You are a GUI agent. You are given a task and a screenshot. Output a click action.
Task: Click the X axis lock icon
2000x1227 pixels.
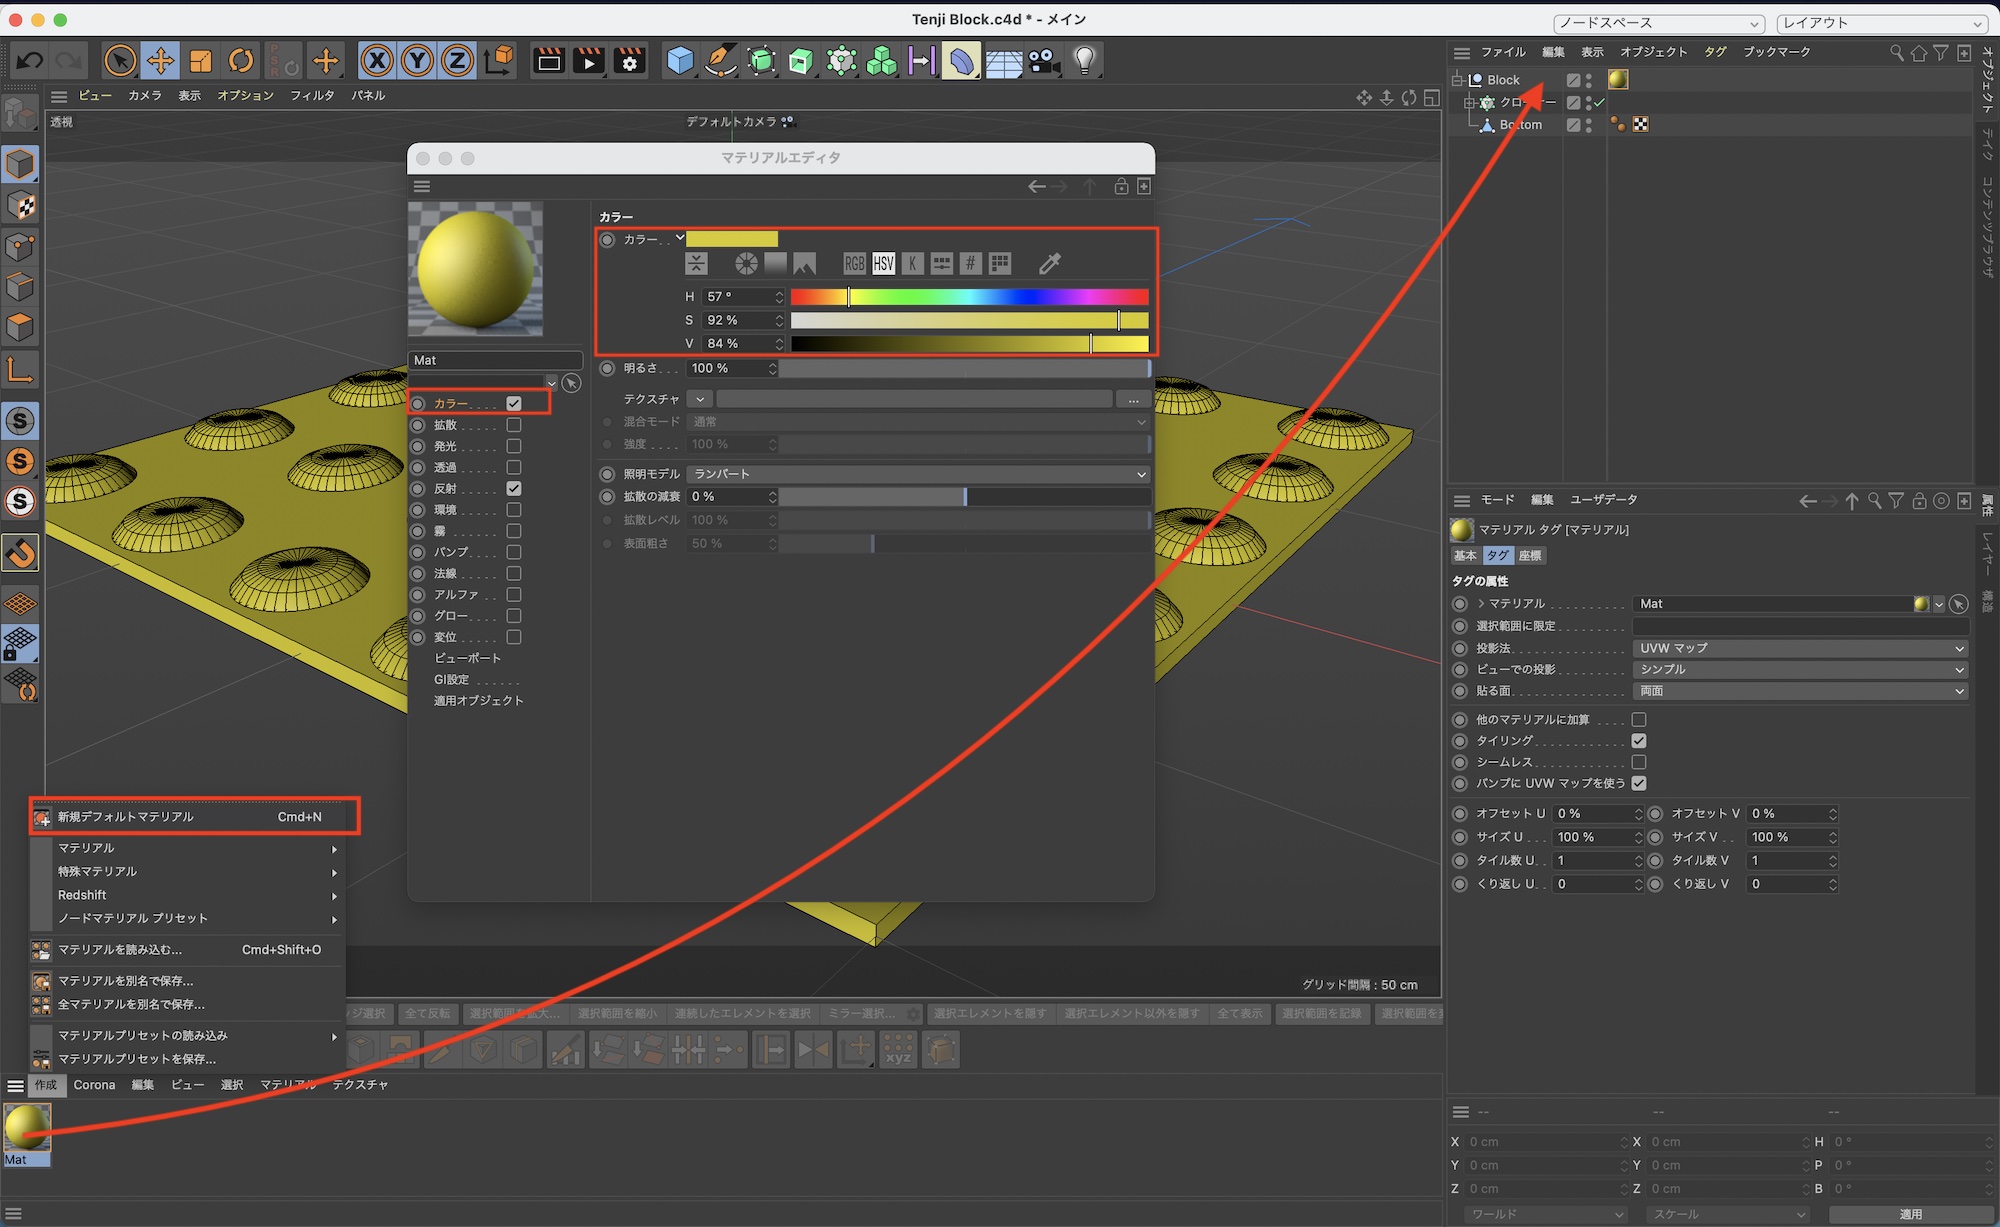(x=377, y=61)
